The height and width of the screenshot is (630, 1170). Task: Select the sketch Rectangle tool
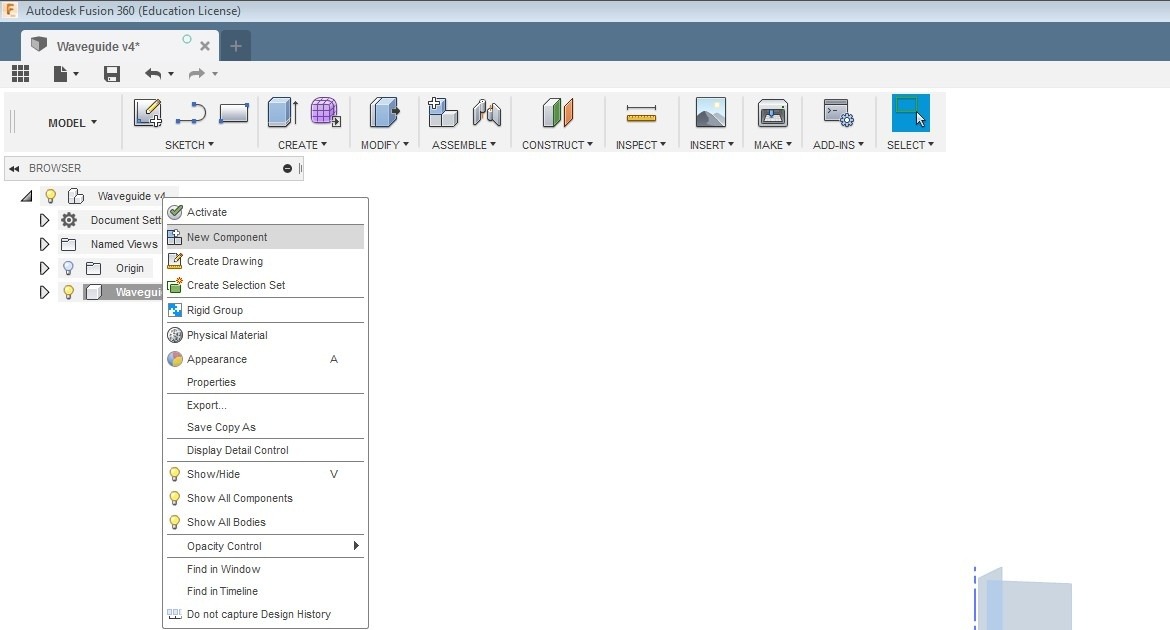tap(234, 113)
